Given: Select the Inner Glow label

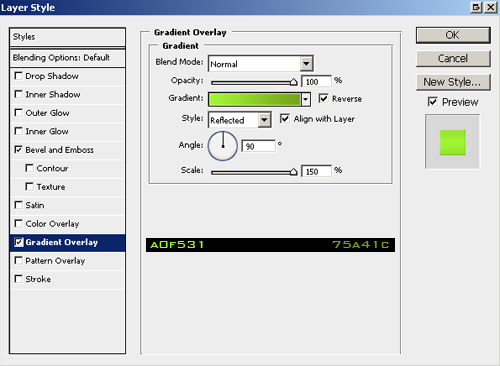Looking at the screenshot, I should tap(47, 131).
